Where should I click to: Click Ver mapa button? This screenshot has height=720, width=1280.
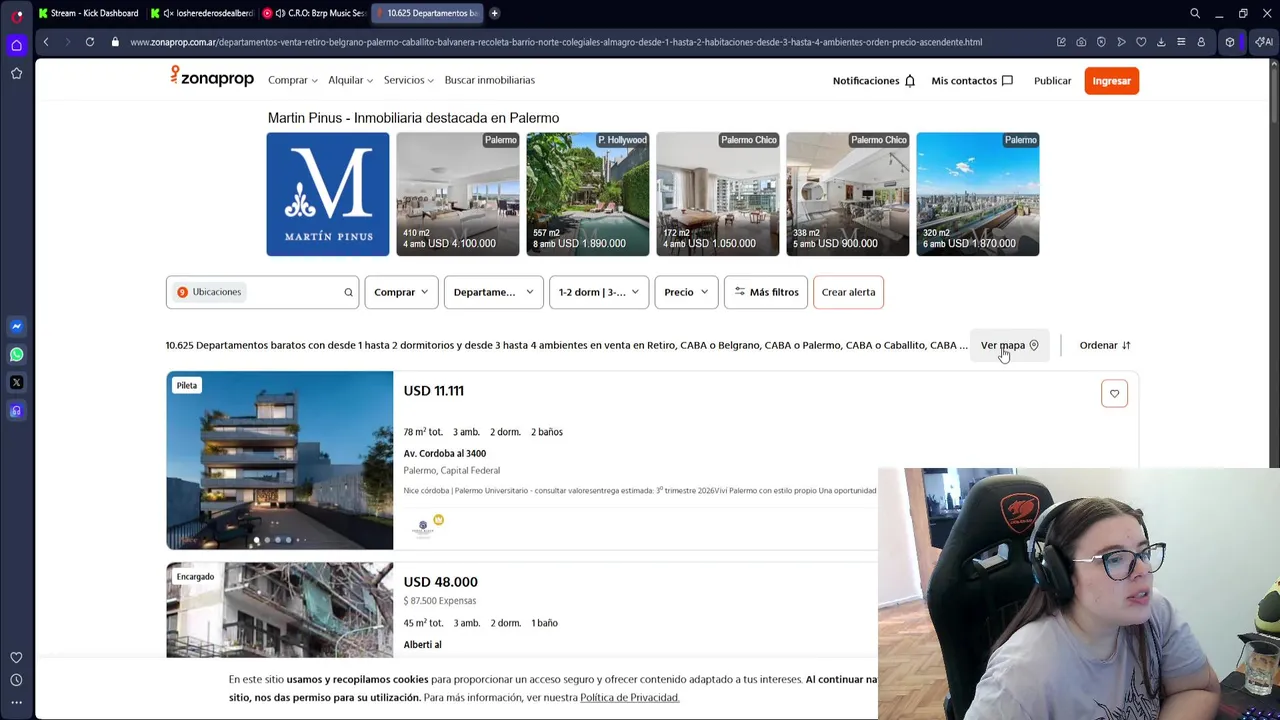1009,345
